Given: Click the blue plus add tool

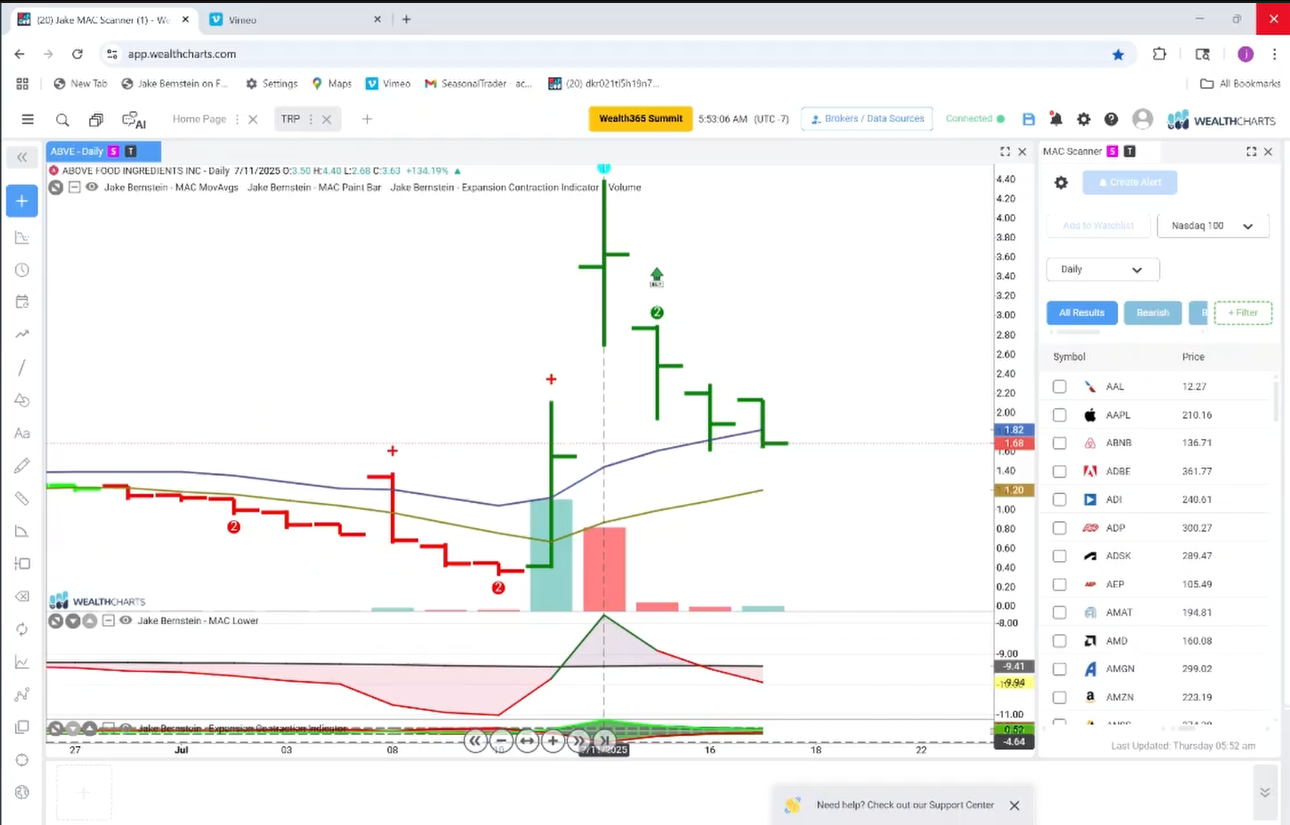Looking at the screenshot, I should tap(22, 201).
